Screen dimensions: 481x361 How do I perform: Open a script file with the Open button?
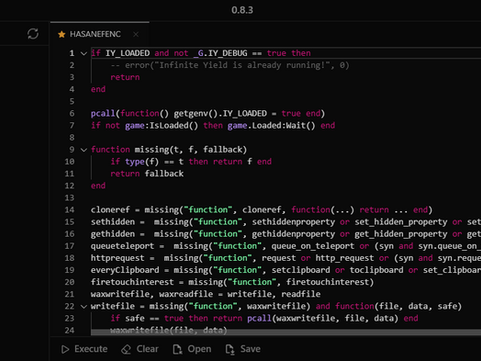192,349
